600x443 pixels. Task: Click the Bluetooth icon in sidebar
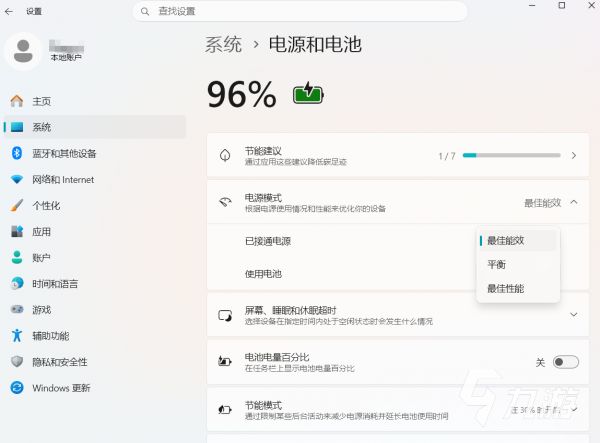[x=17, y=153]
